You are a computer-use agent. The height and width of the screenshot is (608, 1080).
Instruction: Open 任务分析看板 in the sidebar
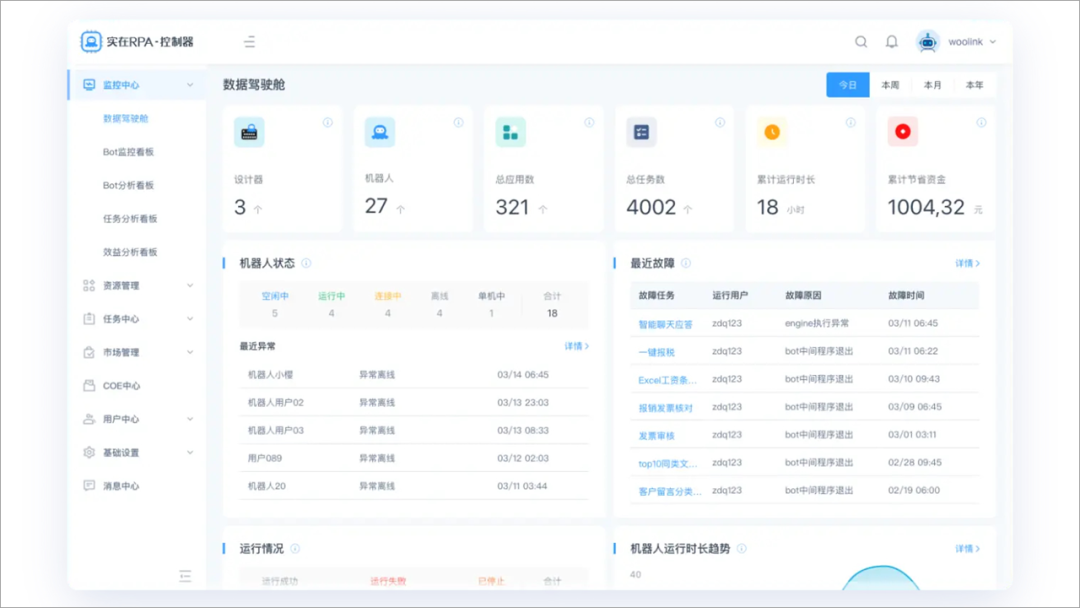pos(130,218)
